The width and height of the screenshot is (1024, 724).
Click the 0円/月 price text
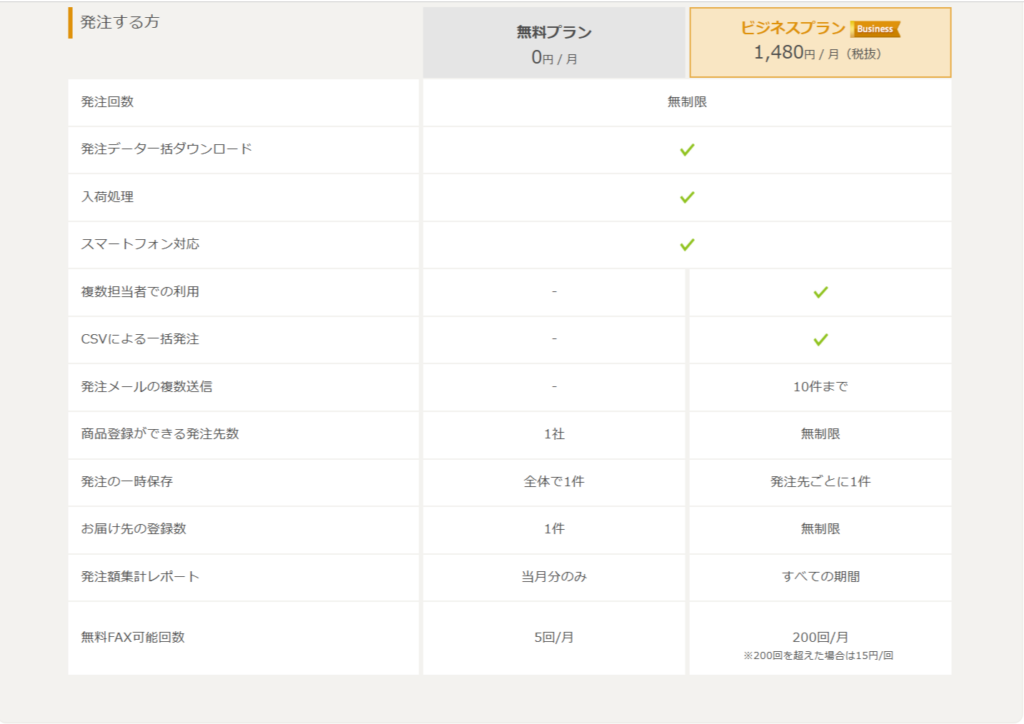coord(554,58)
